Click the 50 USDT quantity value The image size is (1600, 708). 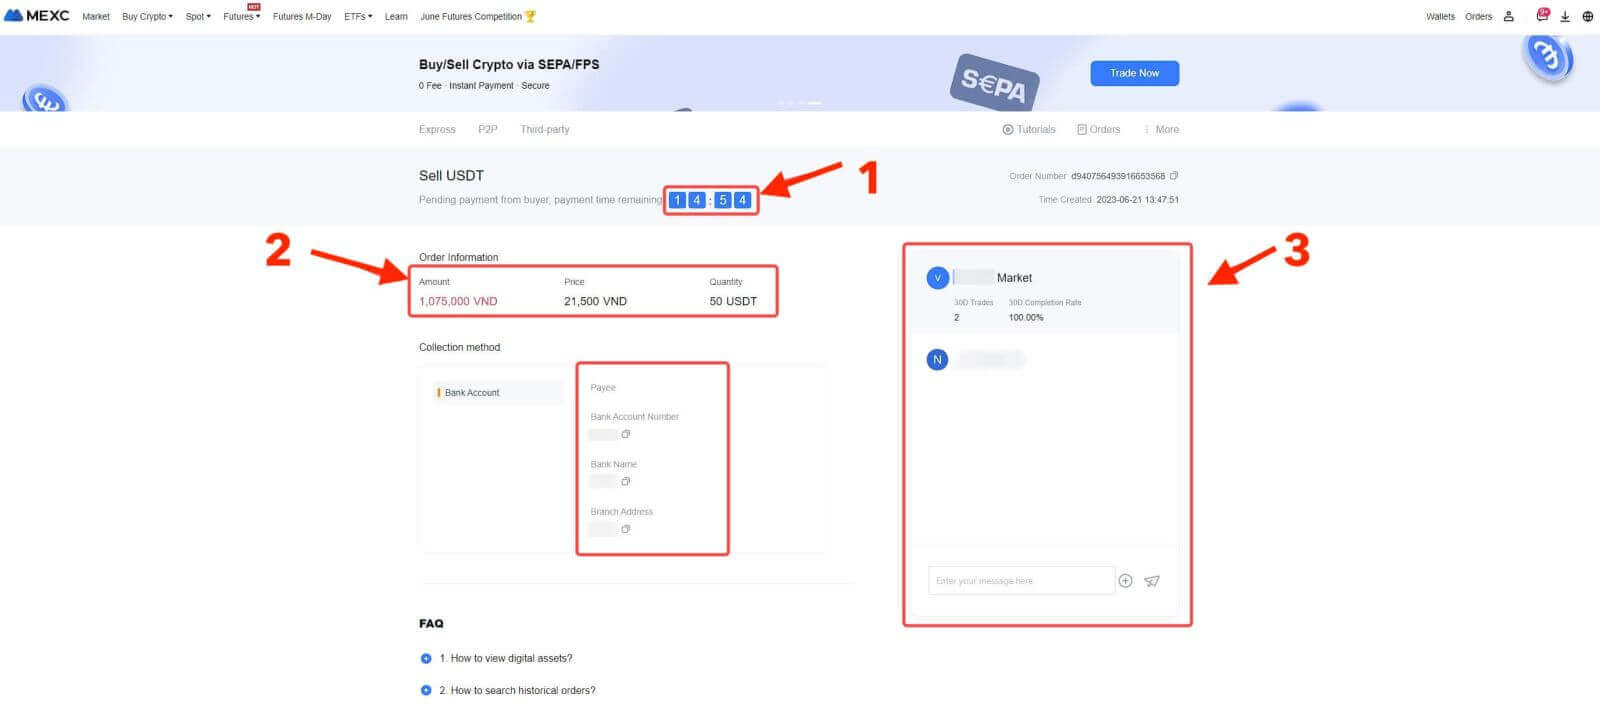[733, 301]
